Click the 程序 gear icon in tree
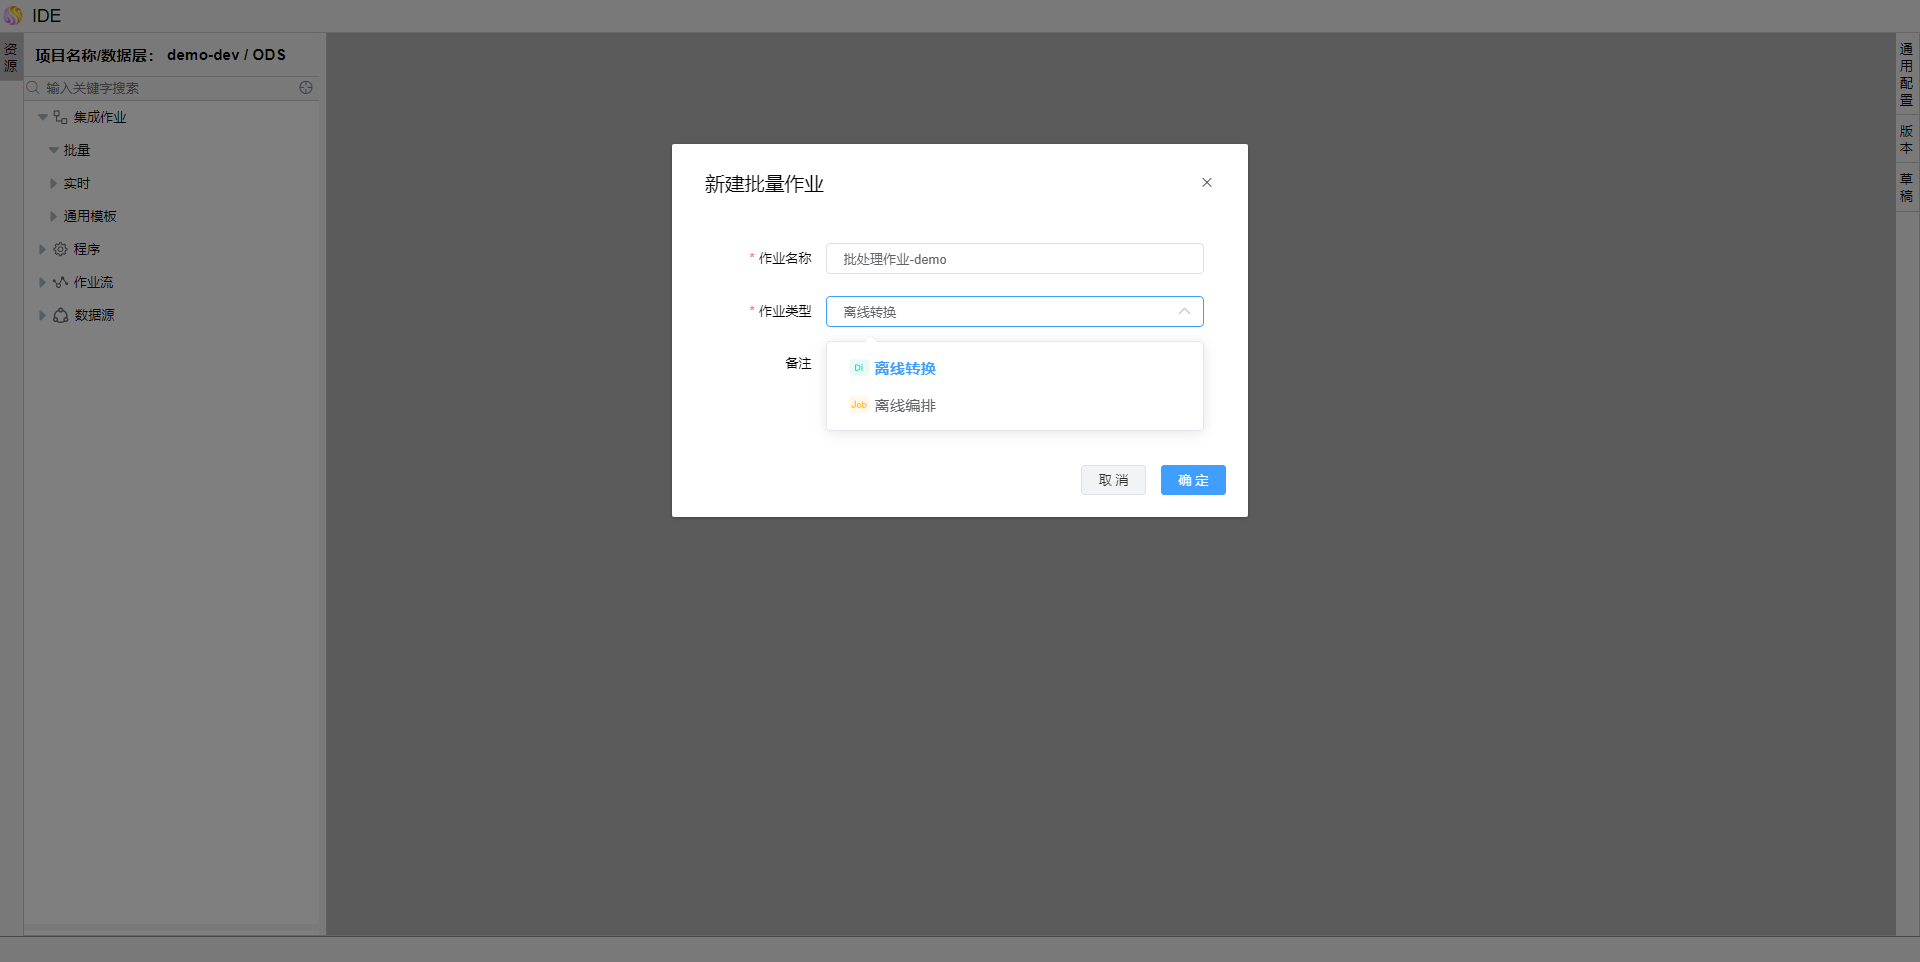Image resolution: width=1920 pixels, height=962 pixels. click(x=60, y=249)
